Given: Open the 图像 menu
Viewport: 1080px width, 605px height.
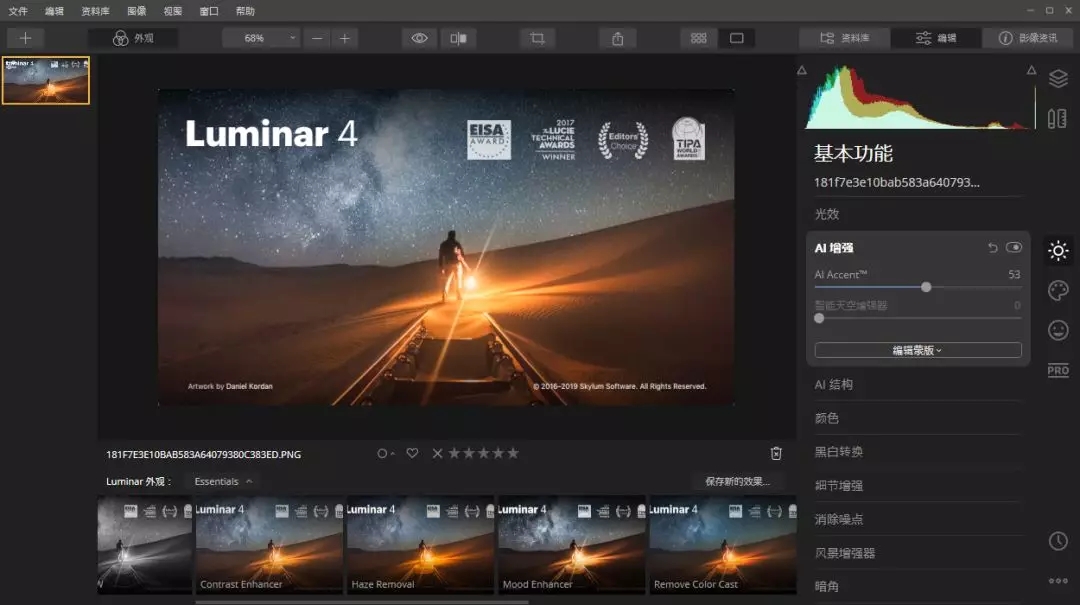Looking at the screenshot, I should click(x=136, y=11).
